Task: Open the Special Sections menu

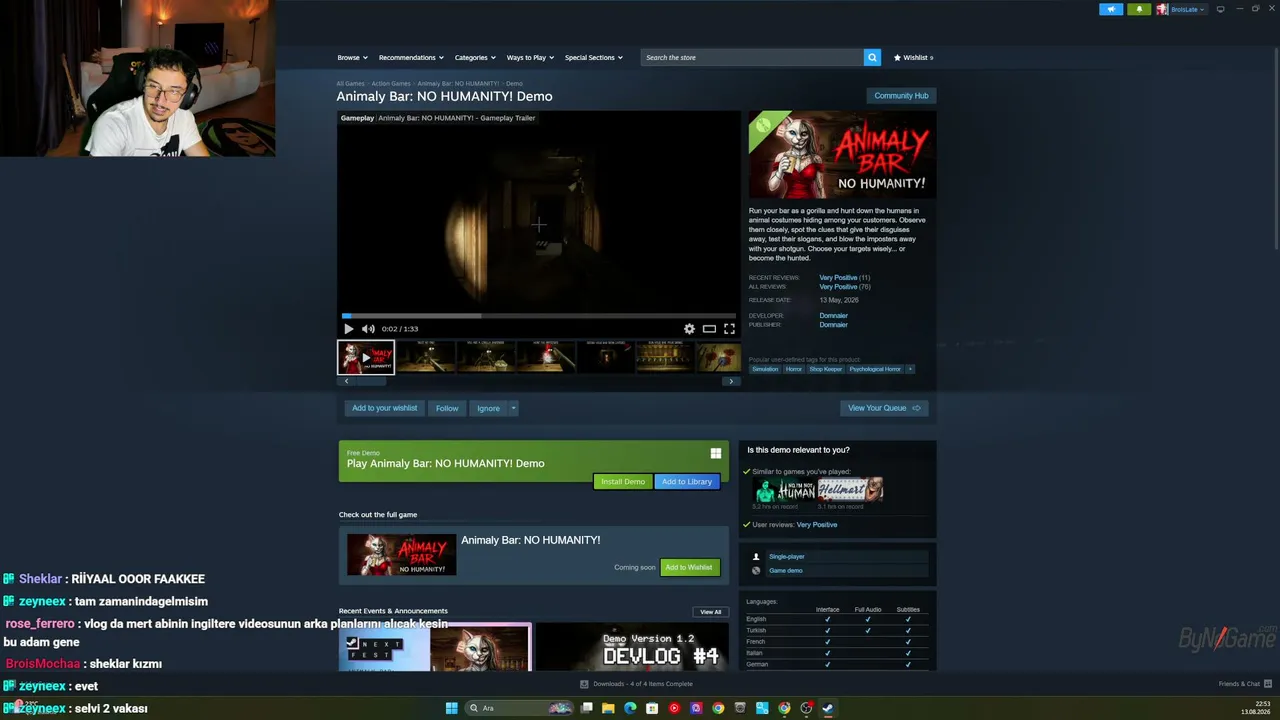Action: click(x=593, y=58)
